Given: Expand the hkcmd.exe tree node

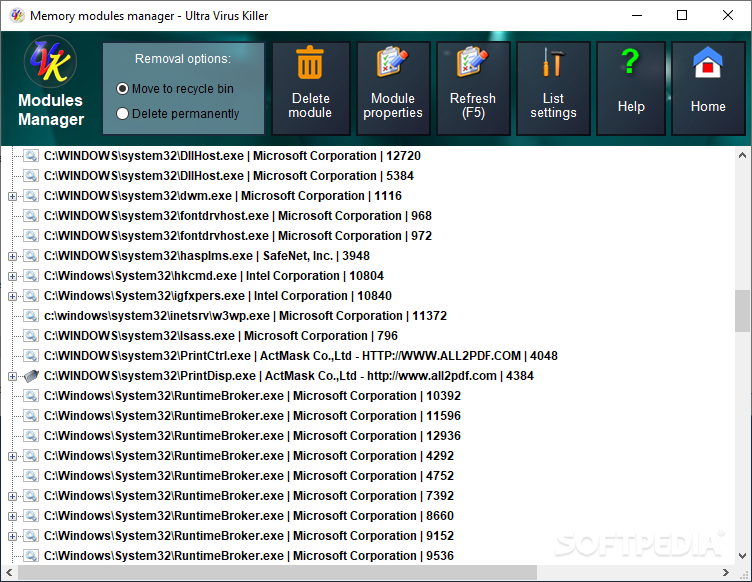Looking at the screenshot, I should (12, 277).
